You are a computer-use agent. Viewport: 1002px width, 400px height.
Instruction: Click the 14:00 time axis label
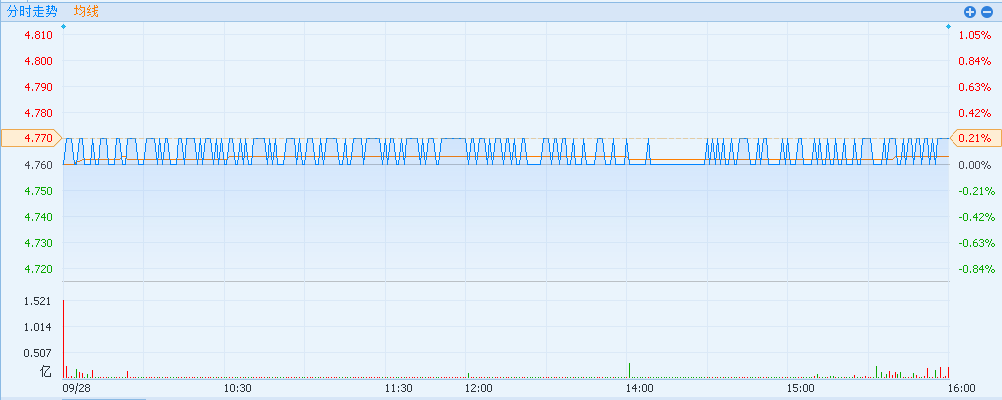639,388
